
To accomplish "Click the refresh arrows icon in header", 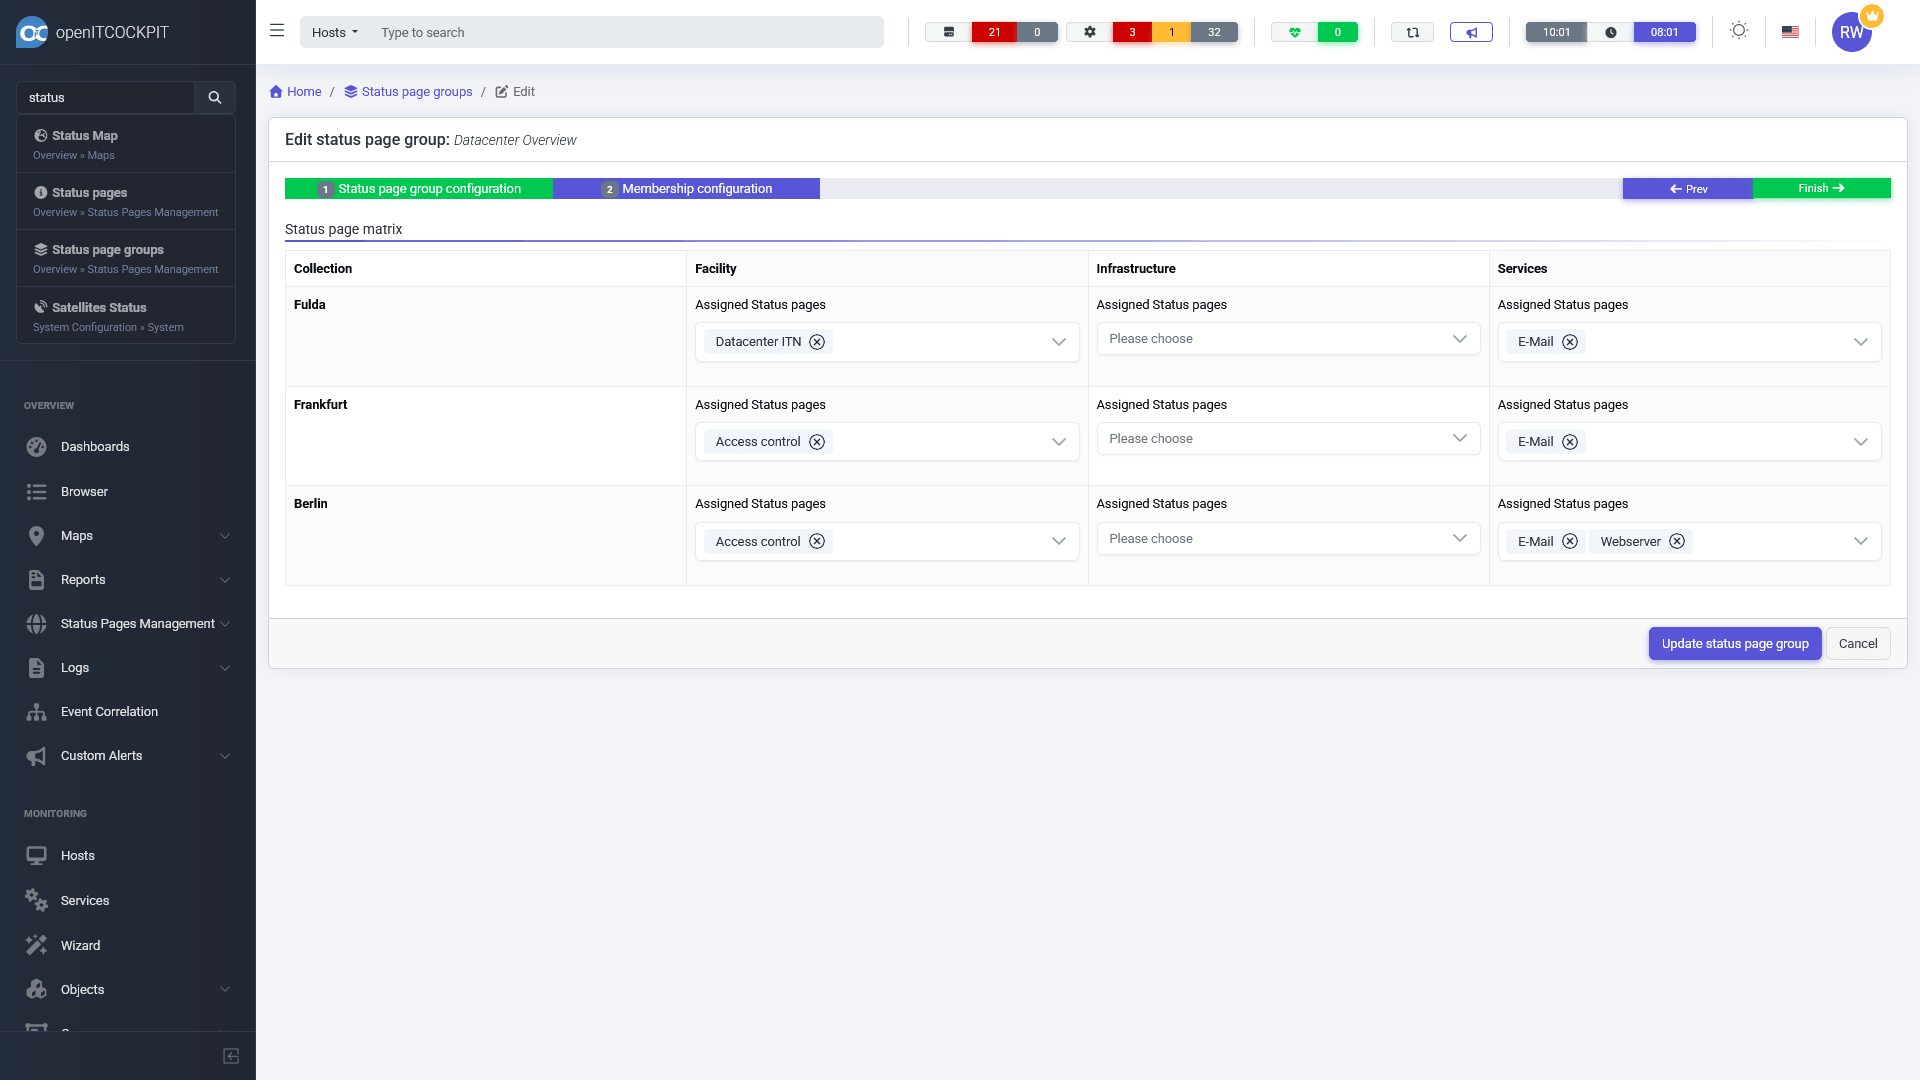I will pos(1412,32).
